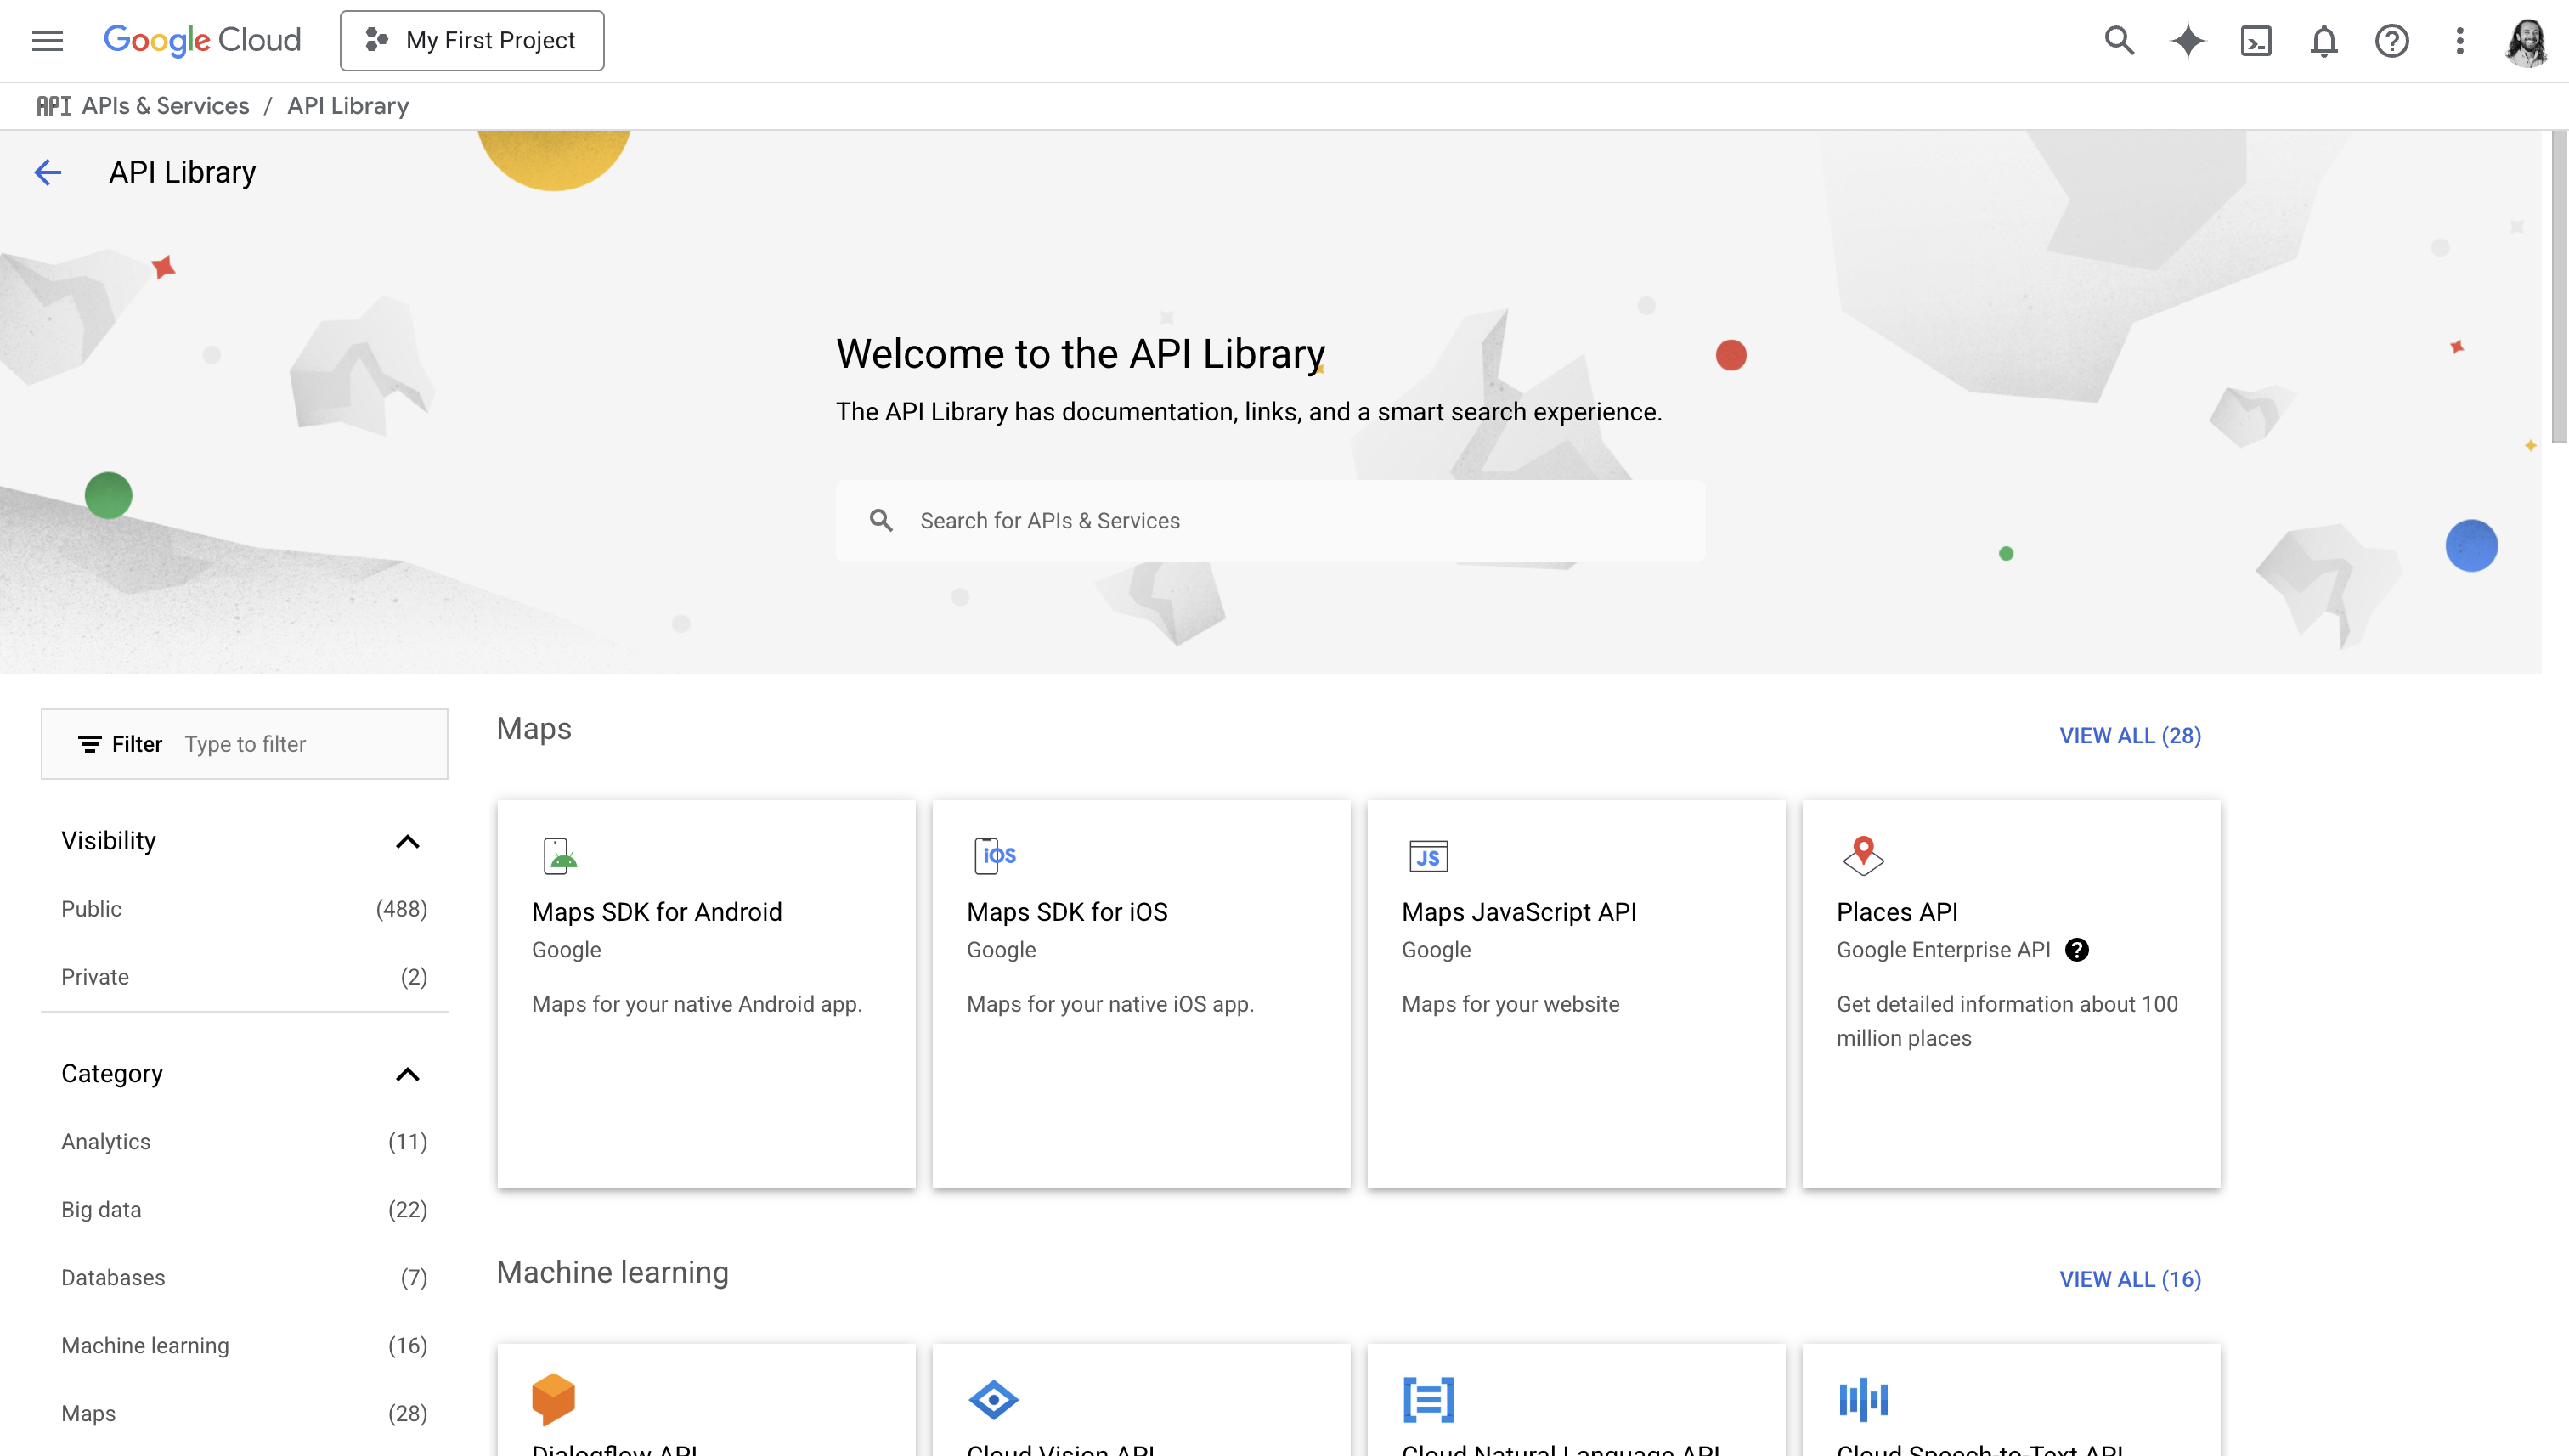
Task: Open the Maps JavaScript API card
Action: 1575,992
